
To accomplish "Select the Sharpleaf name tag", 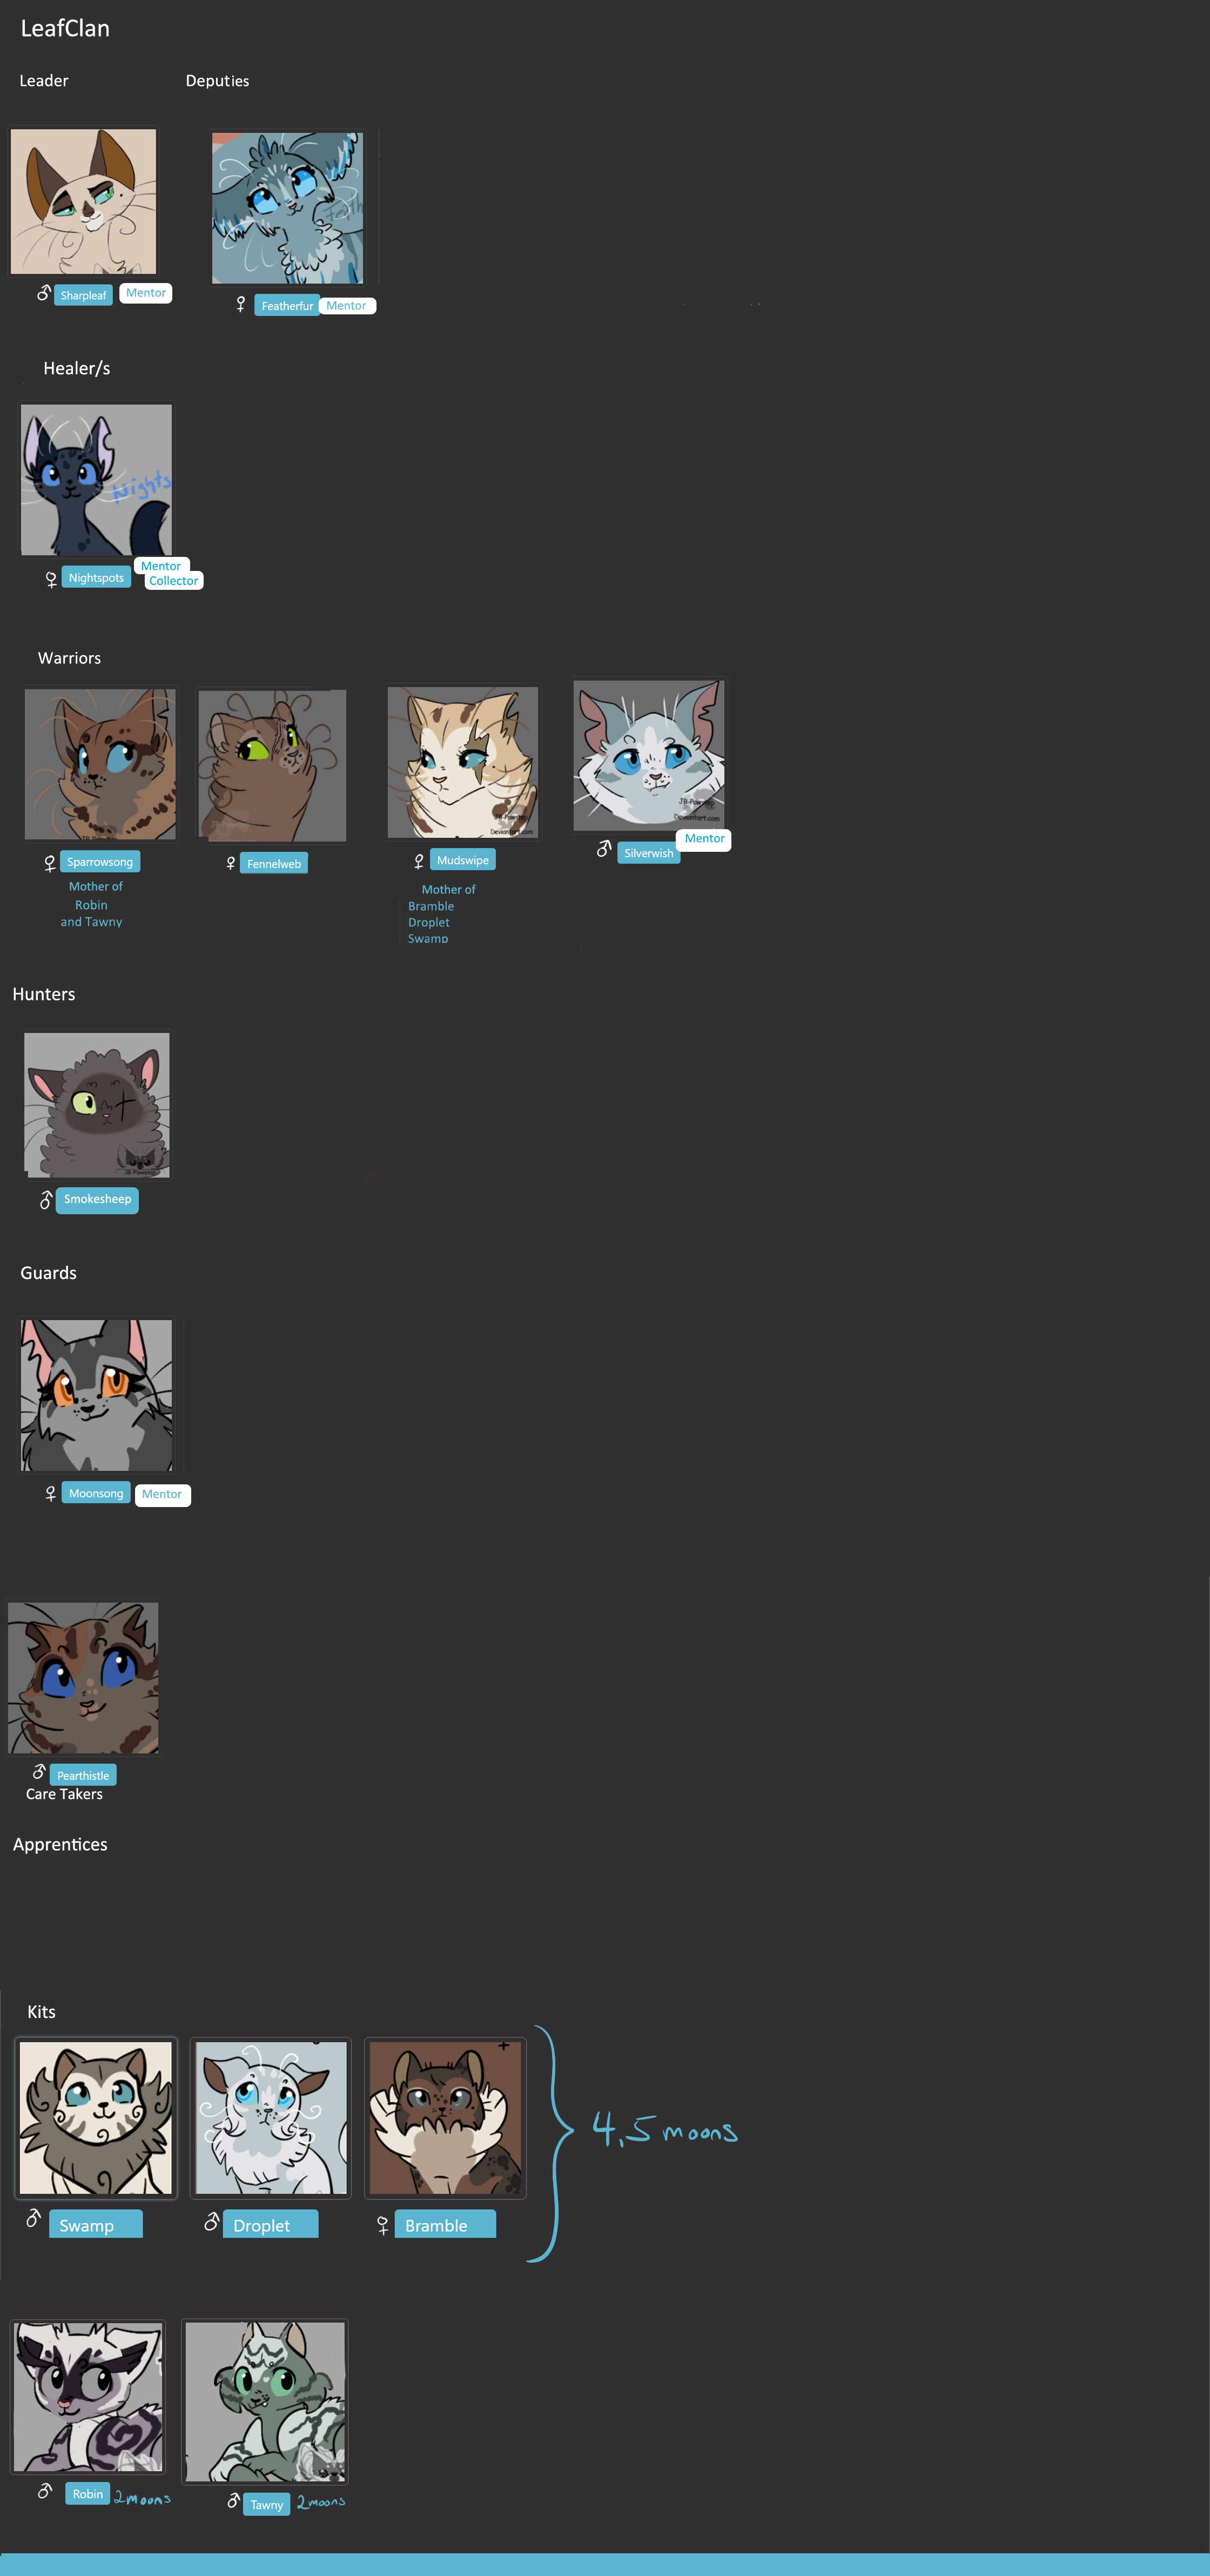I will point(83,295).
